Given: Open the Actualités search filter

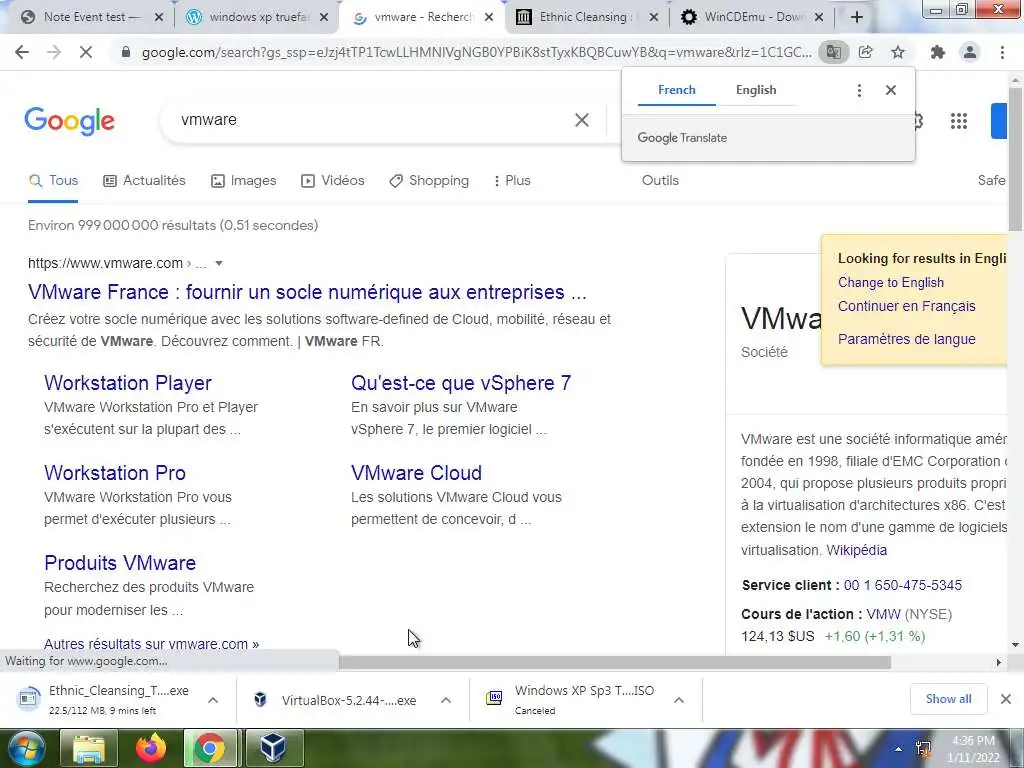Looking at the screenshot, I should pyautogui.click(x=144, y=181).
